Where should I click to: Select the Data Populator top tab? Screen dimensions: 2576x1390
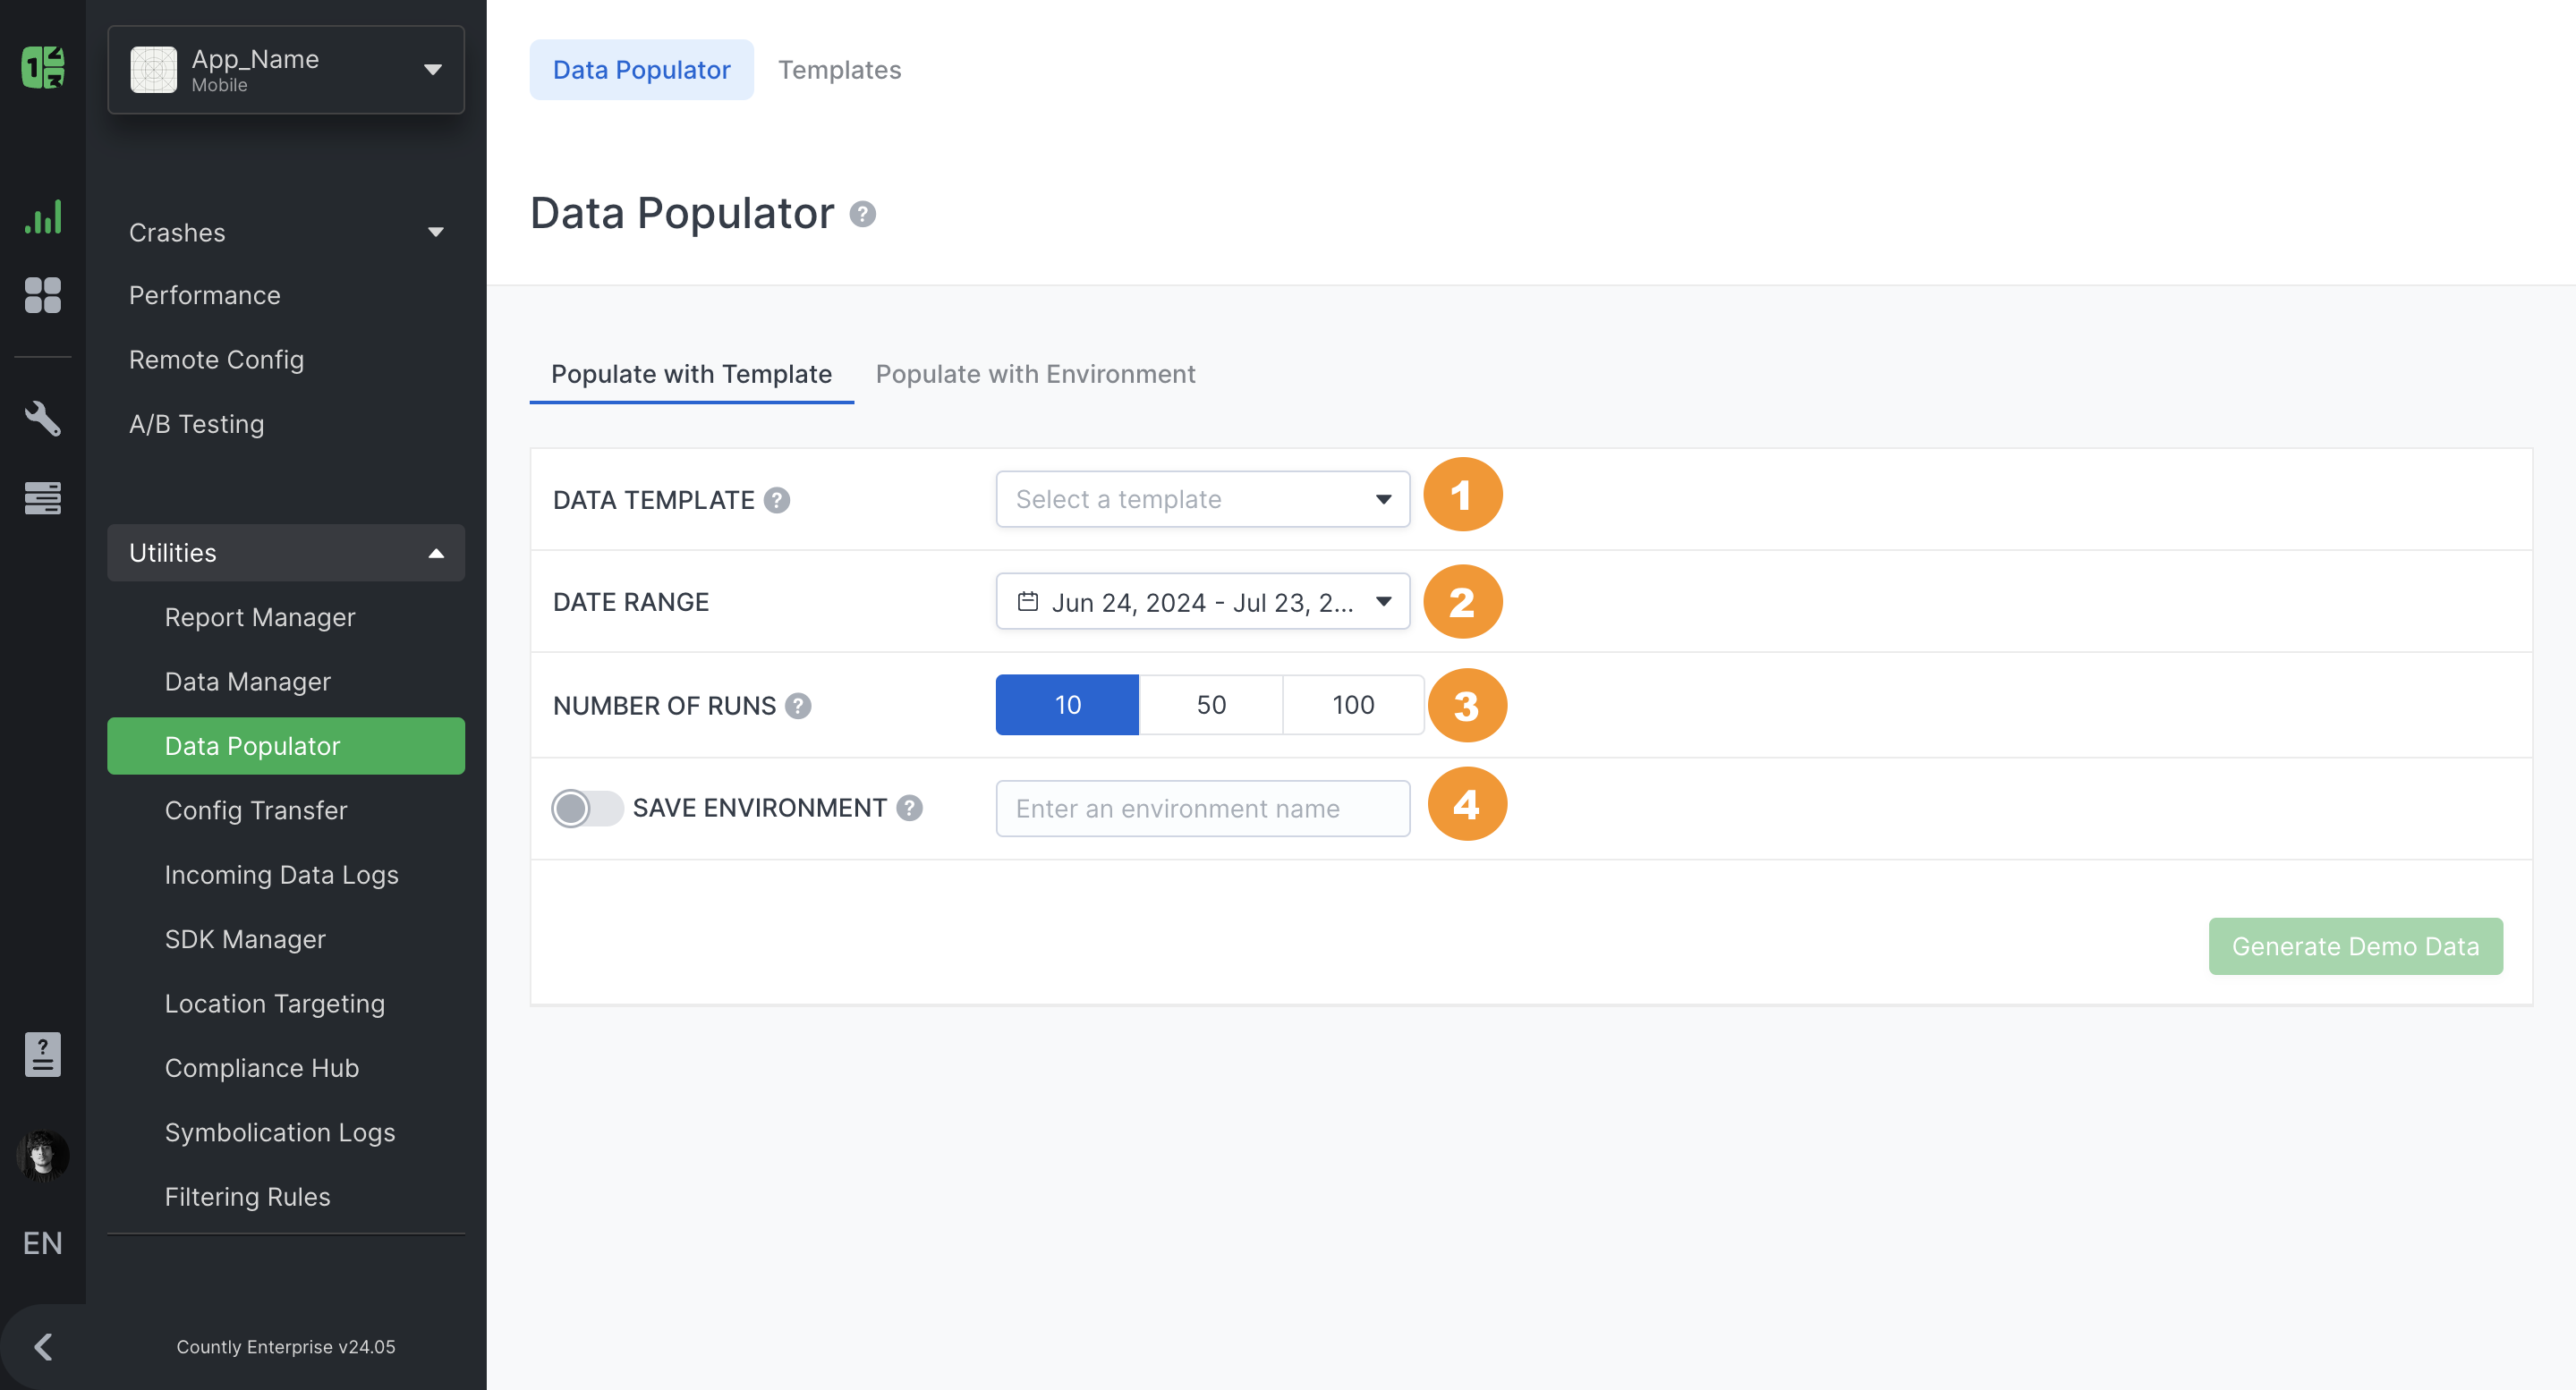click(x=642, y=70)
